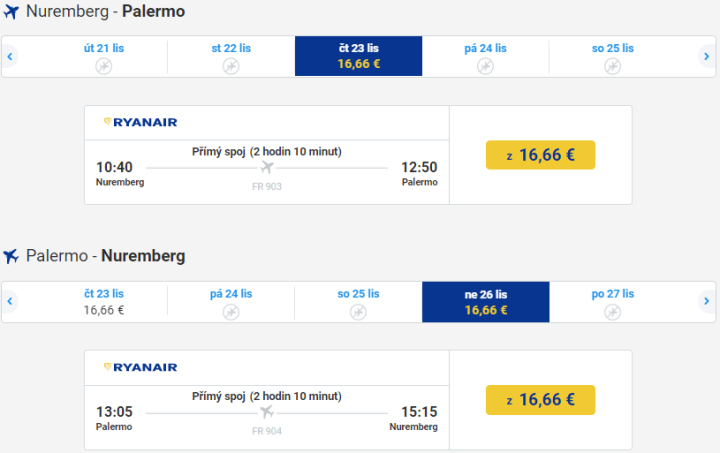Click the plane icon beside Nuremberg - Palermo heading

pos(11,12)
